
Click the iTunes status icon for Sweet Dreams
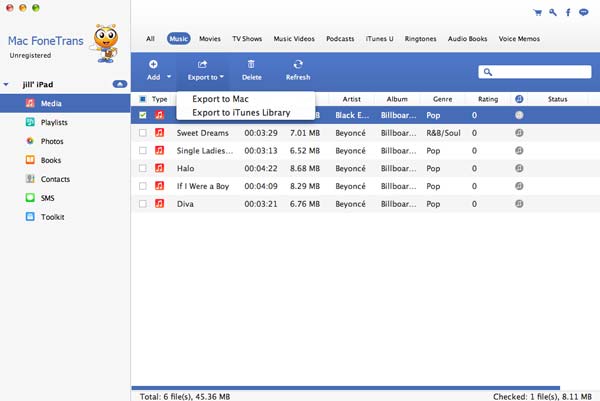pos(519,133)
